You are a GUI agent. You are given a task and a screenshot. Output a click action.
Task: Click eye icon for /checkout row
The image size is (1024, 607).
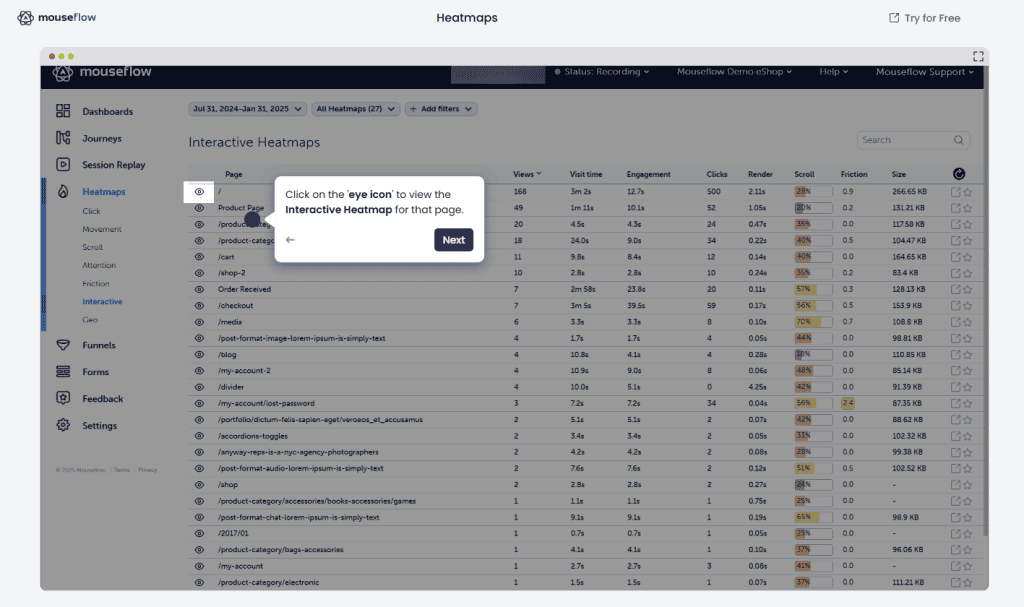[x=199, y=306]
